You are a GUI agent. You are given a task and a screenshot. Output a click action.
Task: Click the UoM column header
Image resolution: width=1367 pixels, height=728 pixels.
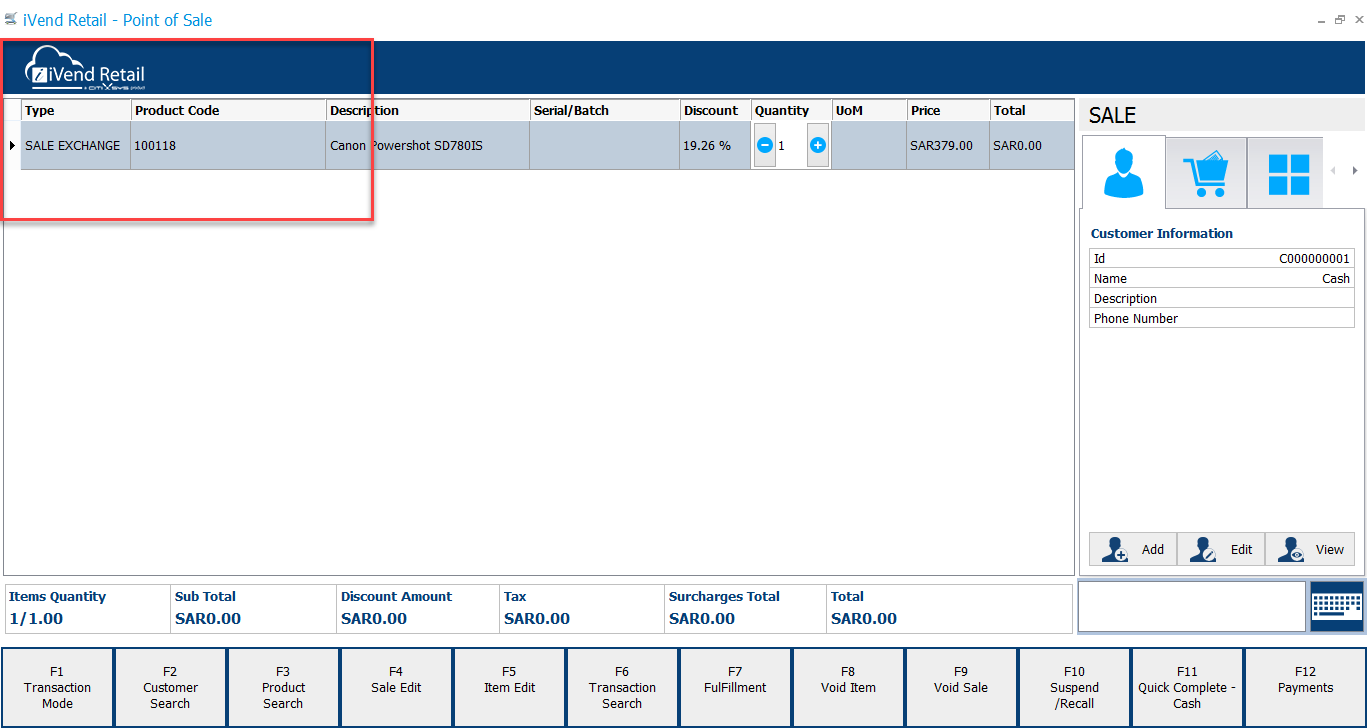click(x=869, y=110)
